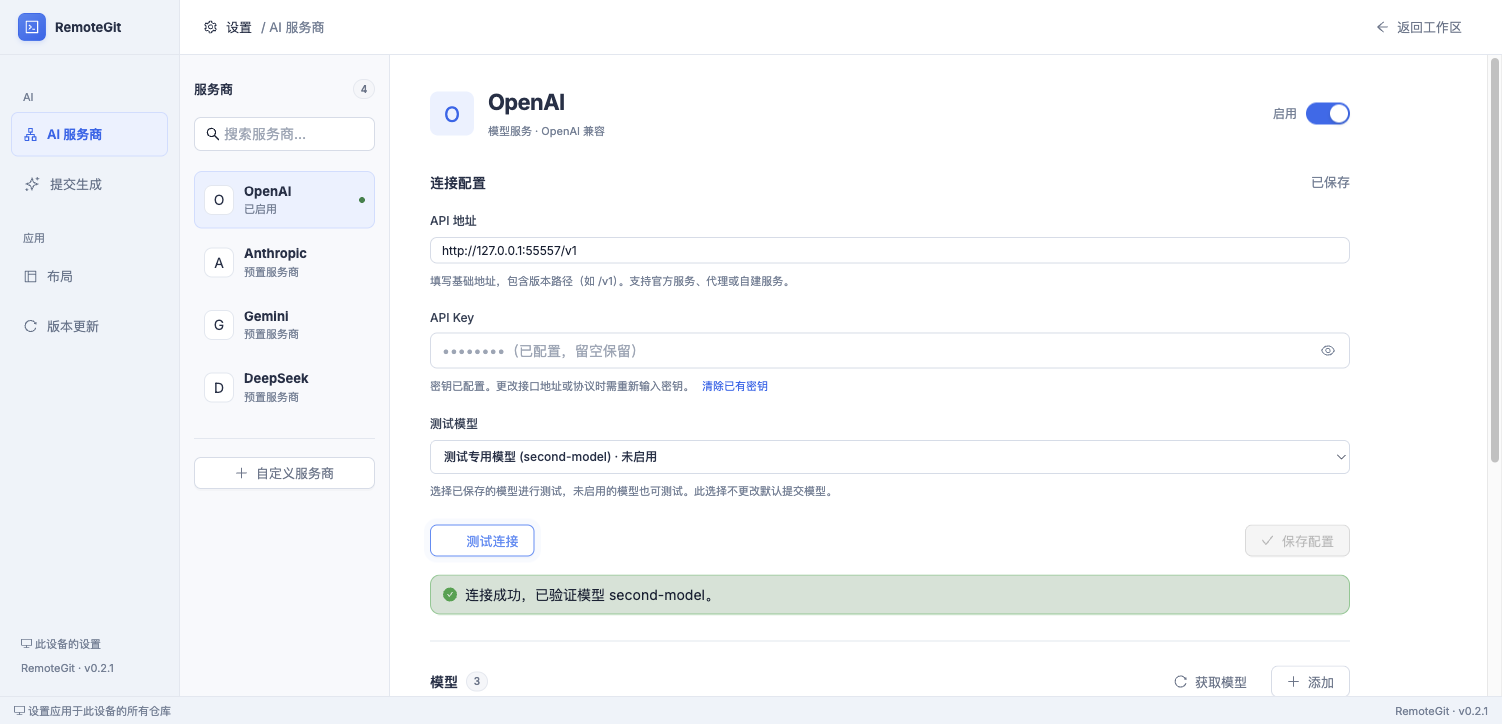Click the AI 服务商 network icon in sidebar
The width and height of the screenshot is (1502, 724).
click(x=30, y=134)
